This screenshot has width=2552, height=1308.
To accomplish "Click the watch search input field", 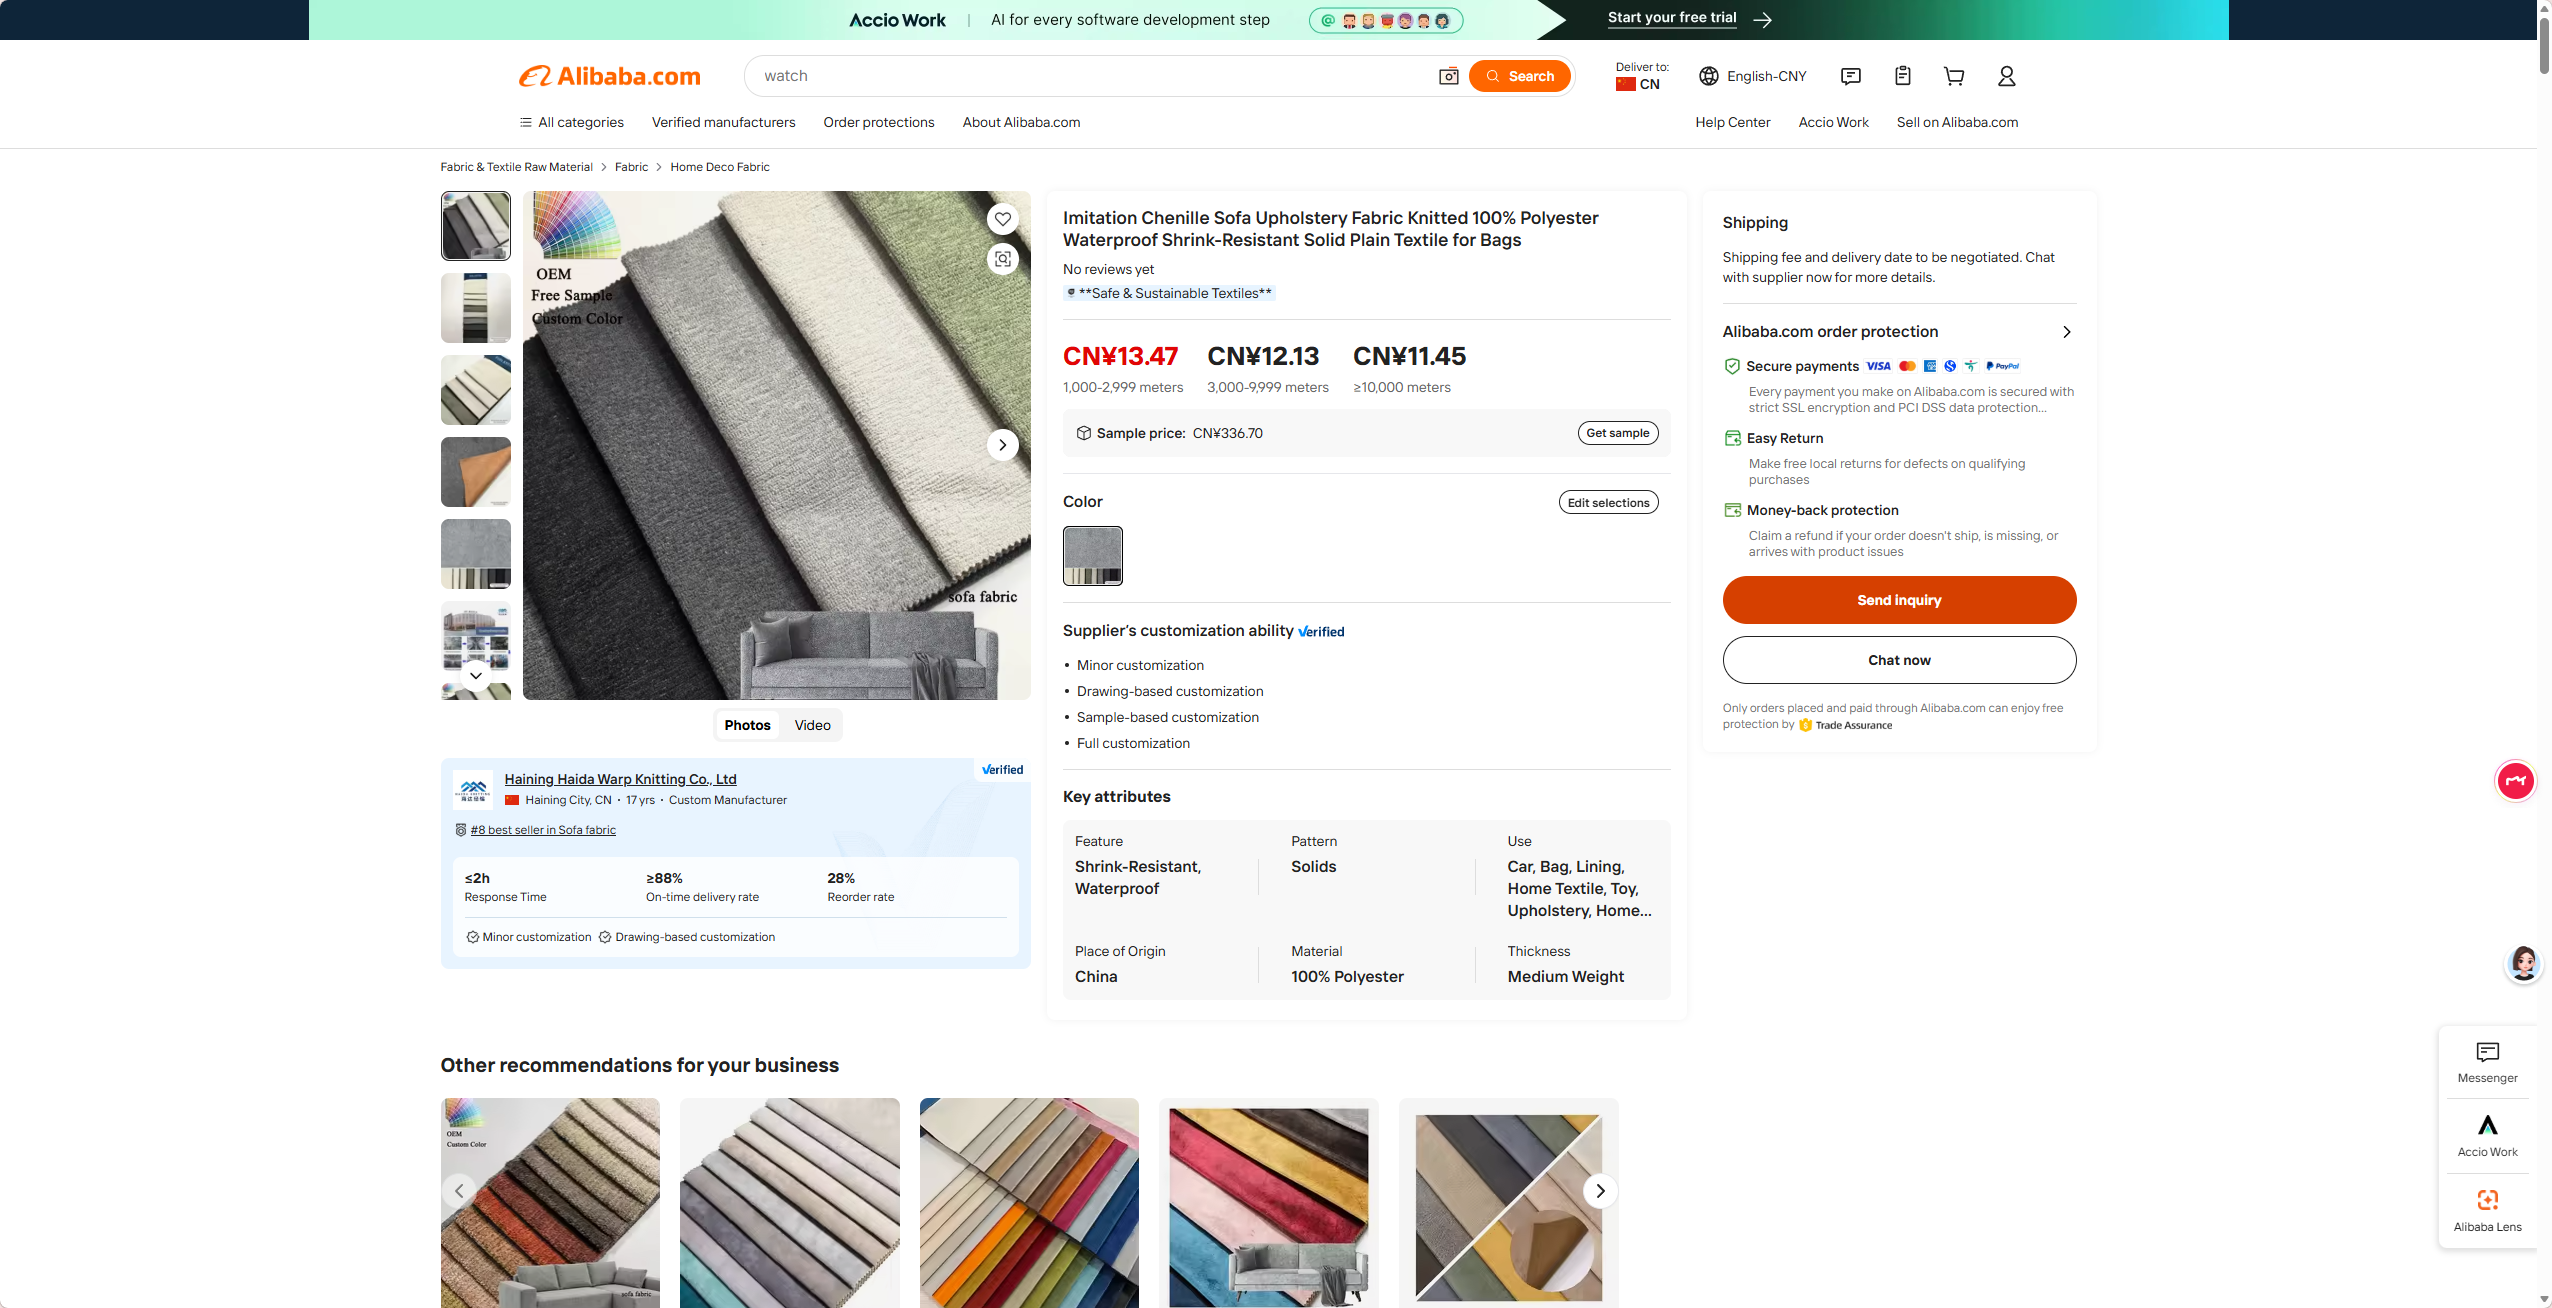I will pos(1095,76).
